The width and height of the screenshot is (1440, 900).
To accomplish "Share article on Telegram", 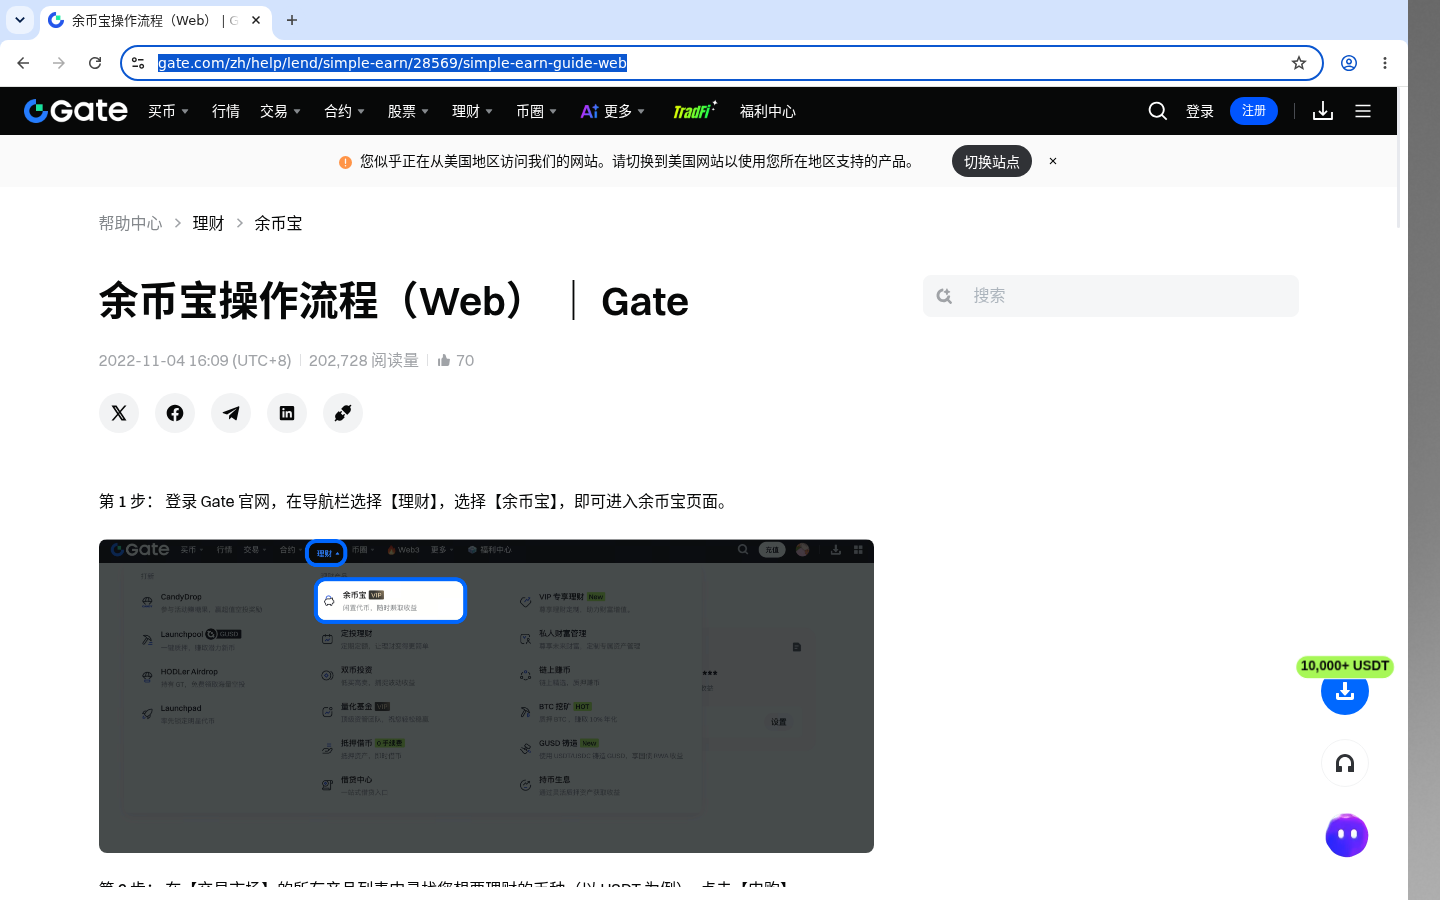I will (231, 413).
